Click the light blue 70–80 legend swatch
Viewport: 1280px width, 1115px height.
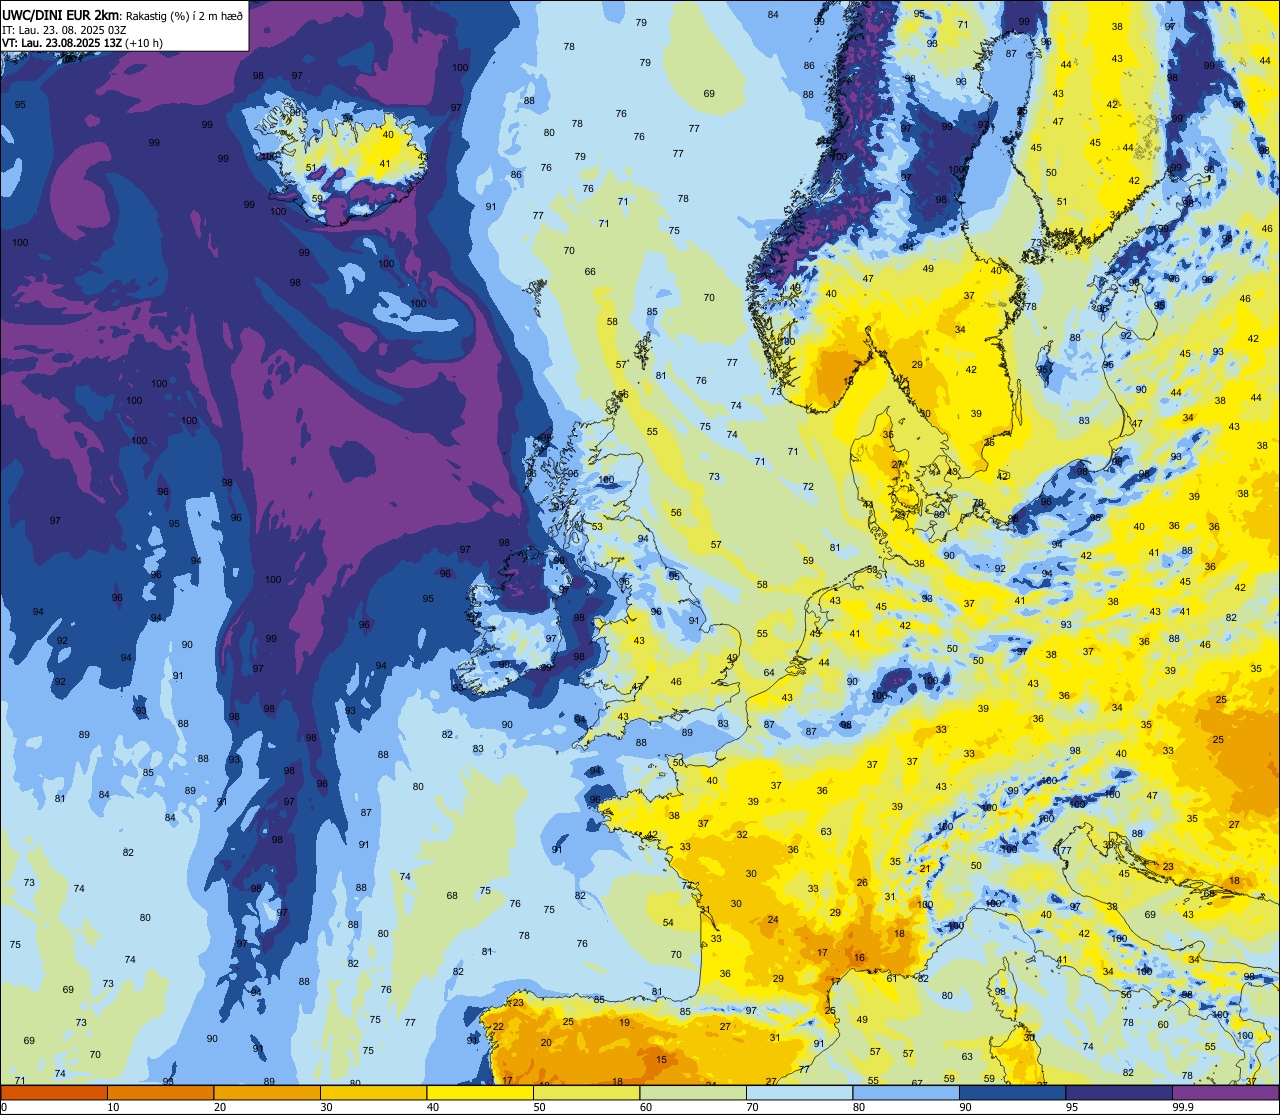pos(799,1093)
